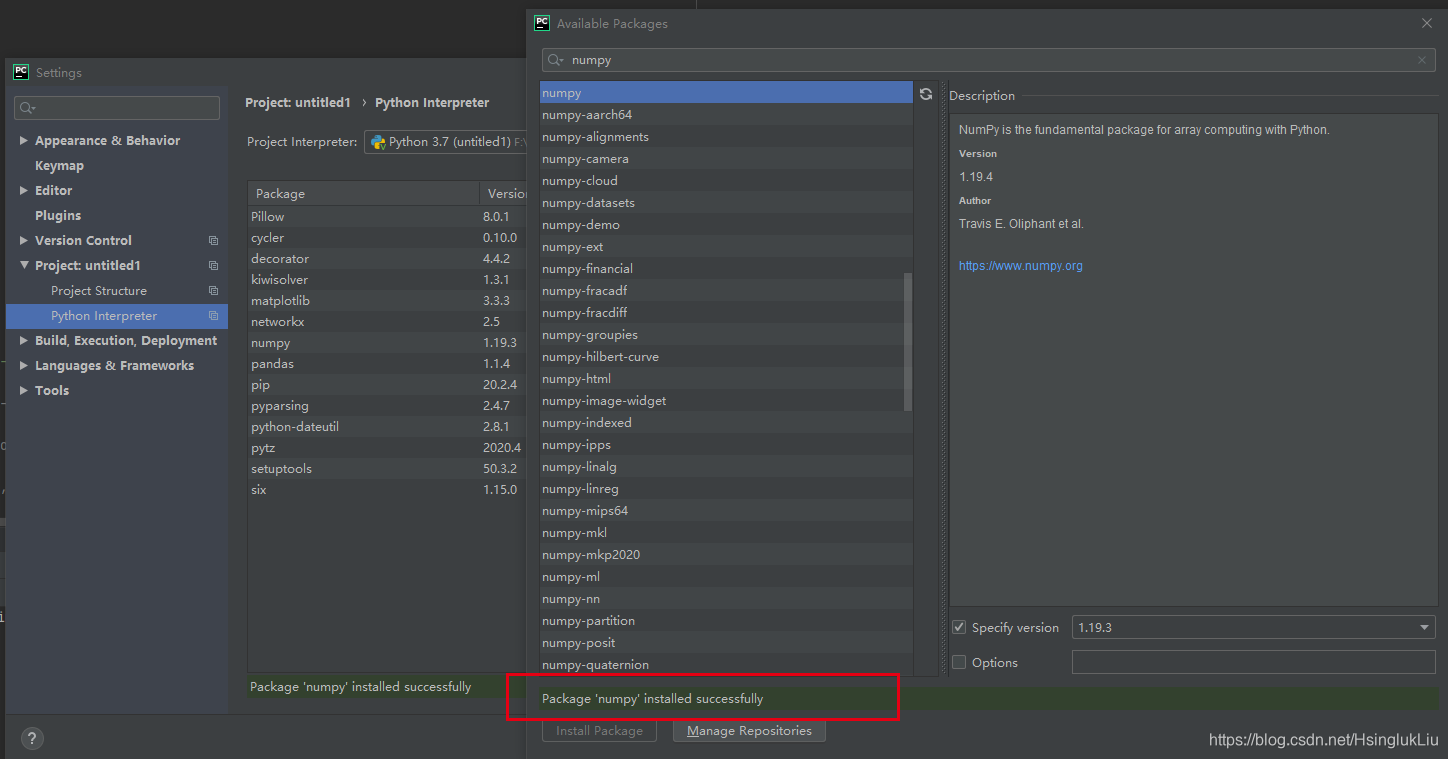This screenshot has width=1448, height=759.
Task: Select numpy in available packages list
Action: [x=726, y=93]
